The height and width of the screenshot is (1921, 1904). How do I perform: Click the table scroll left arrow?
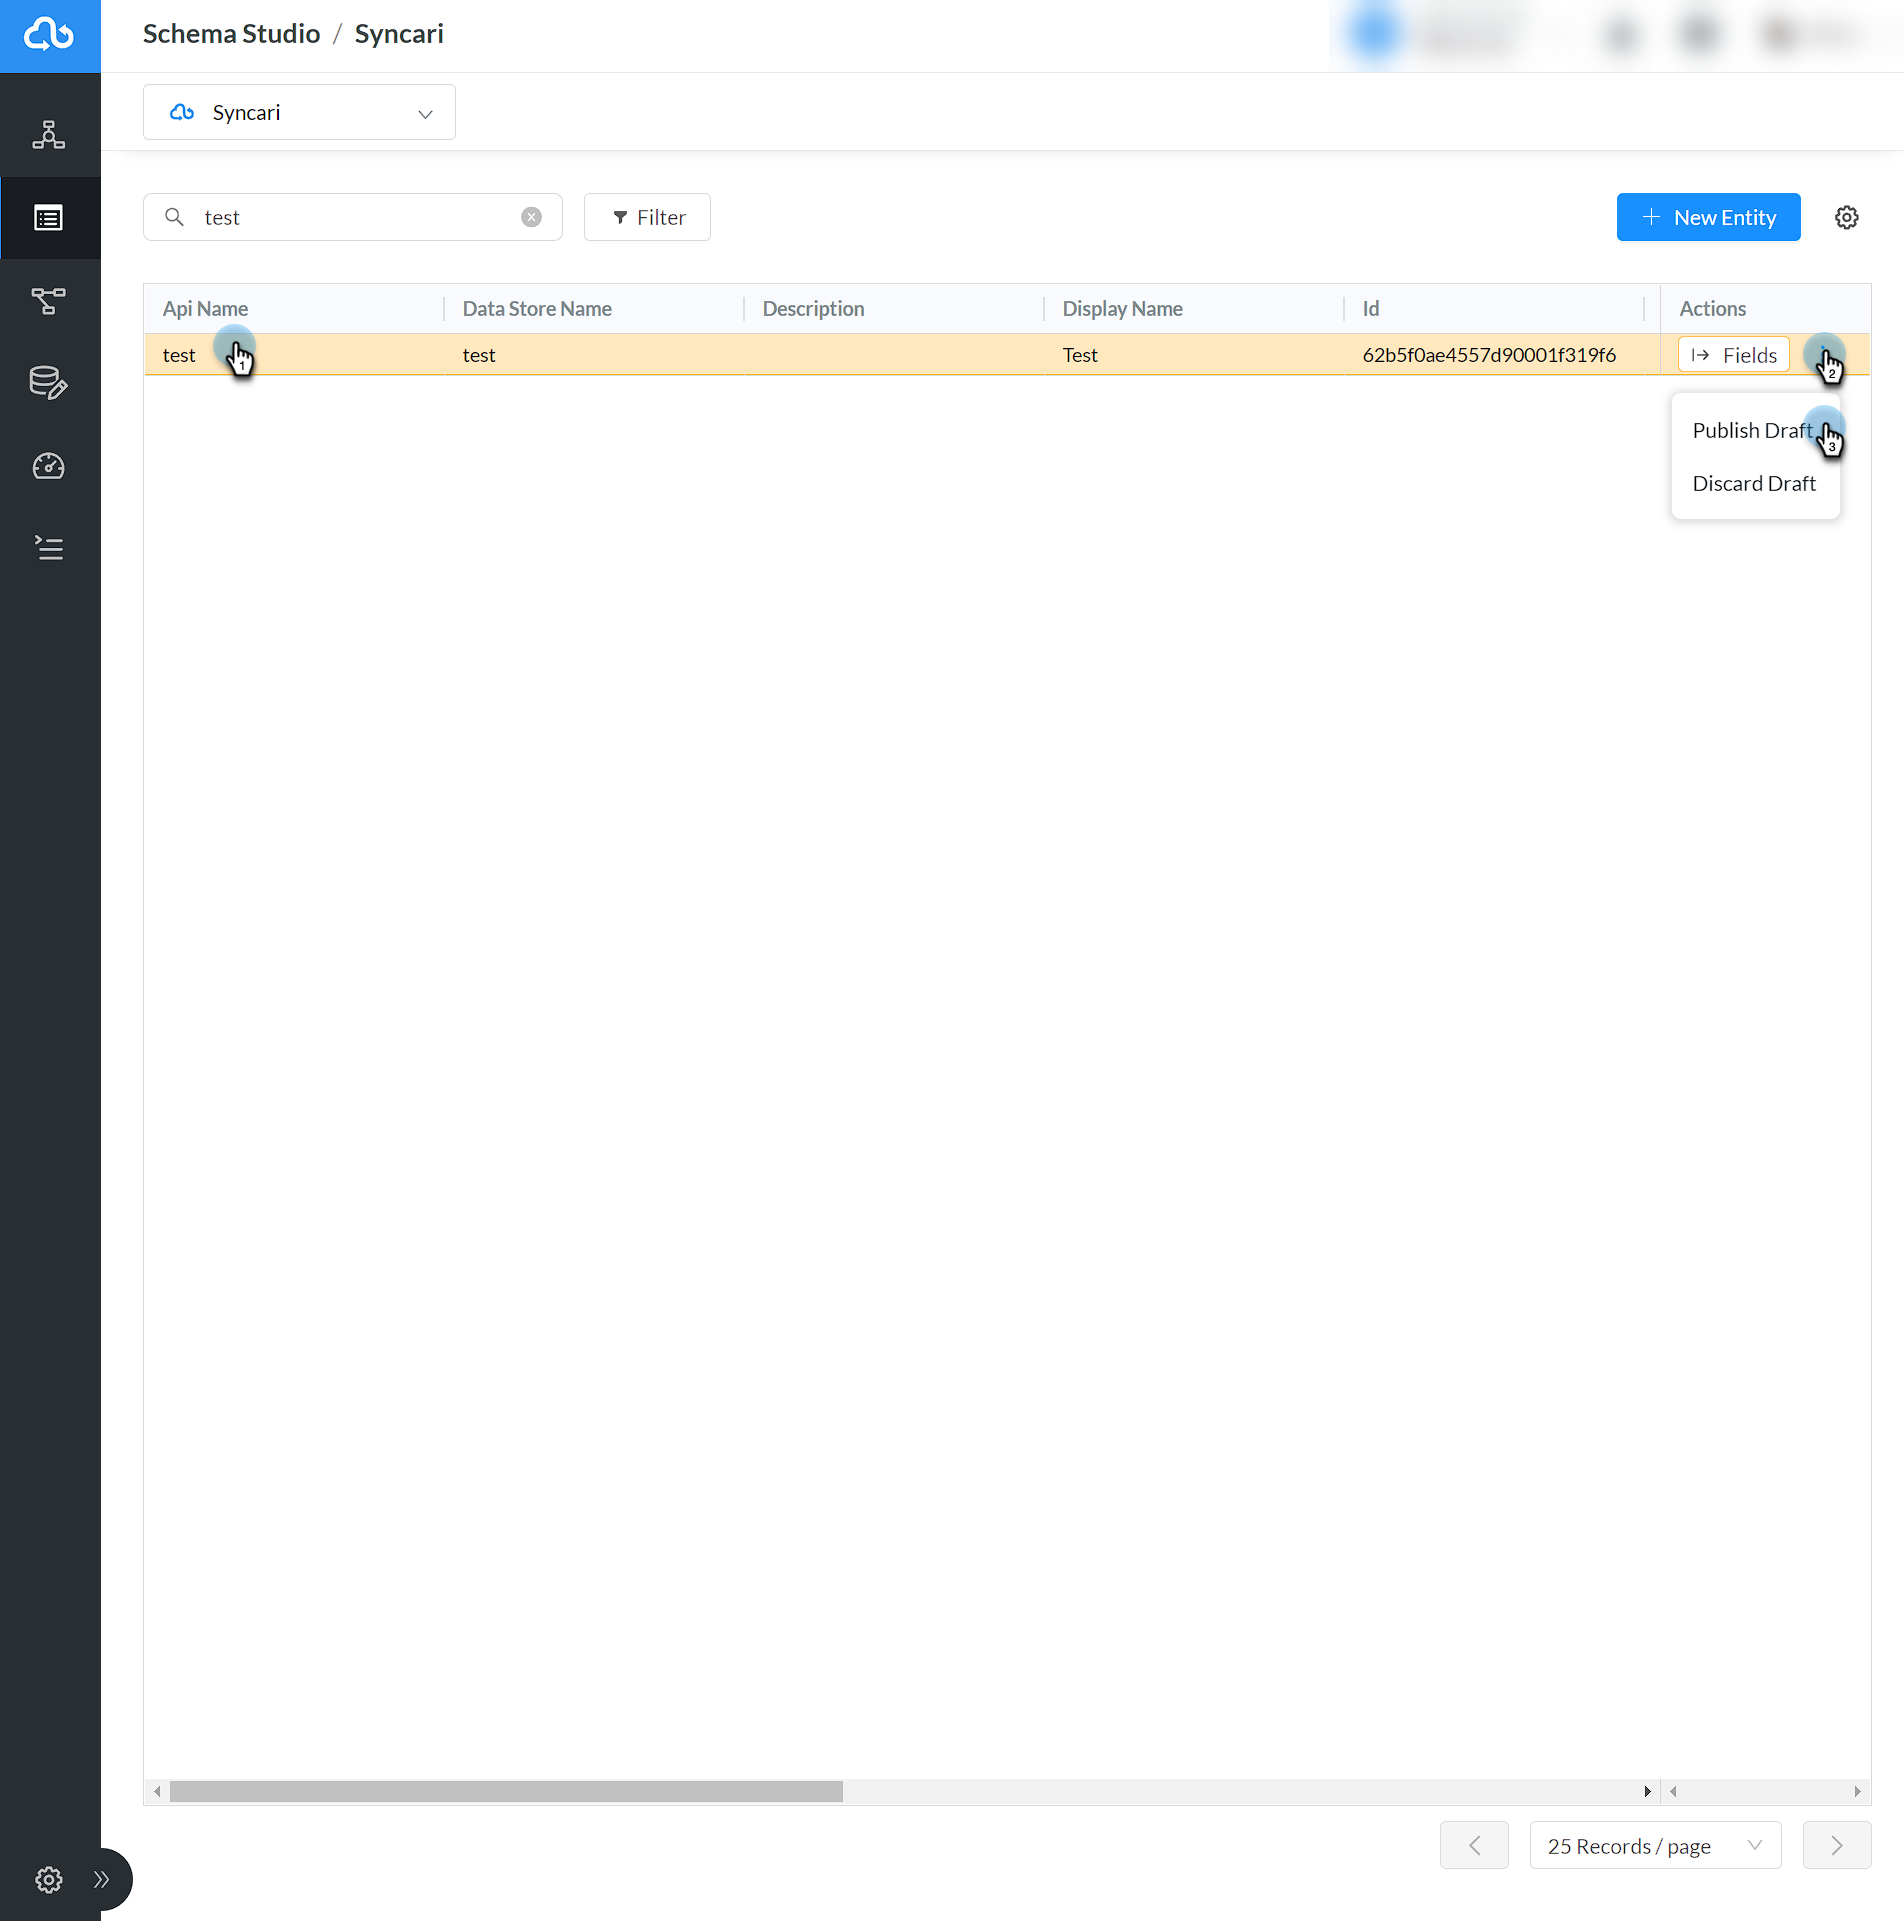click(x=157, y=1791)
